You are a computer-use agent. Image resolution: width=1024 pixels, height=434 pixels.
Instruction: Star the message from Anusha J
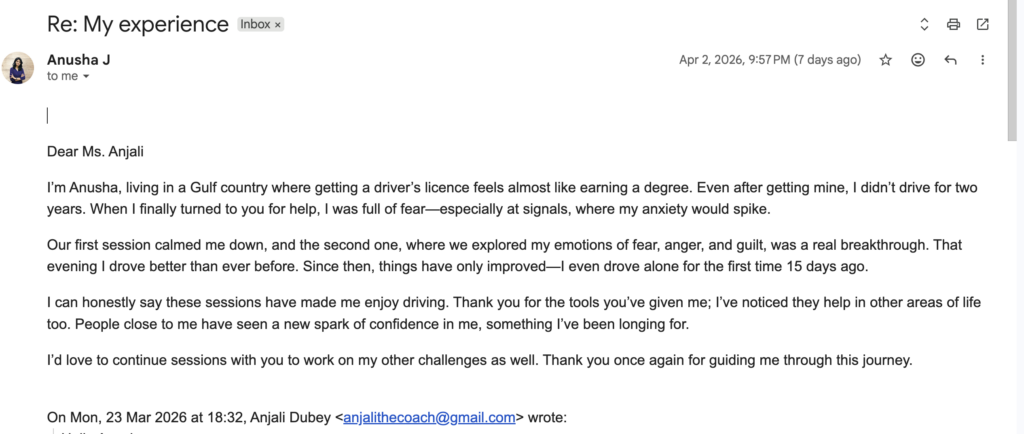coord(885,60)
